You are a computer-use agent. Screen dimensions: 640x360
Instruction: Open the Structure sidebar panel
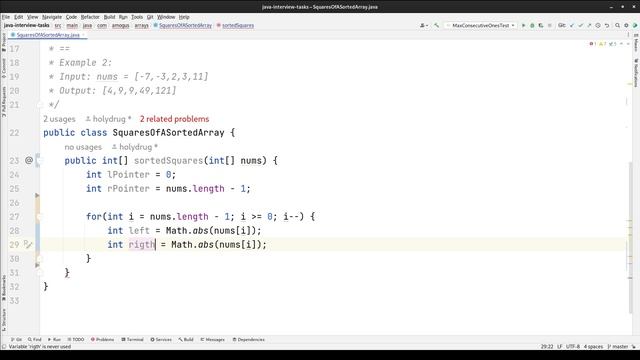[x=4, y=320]
